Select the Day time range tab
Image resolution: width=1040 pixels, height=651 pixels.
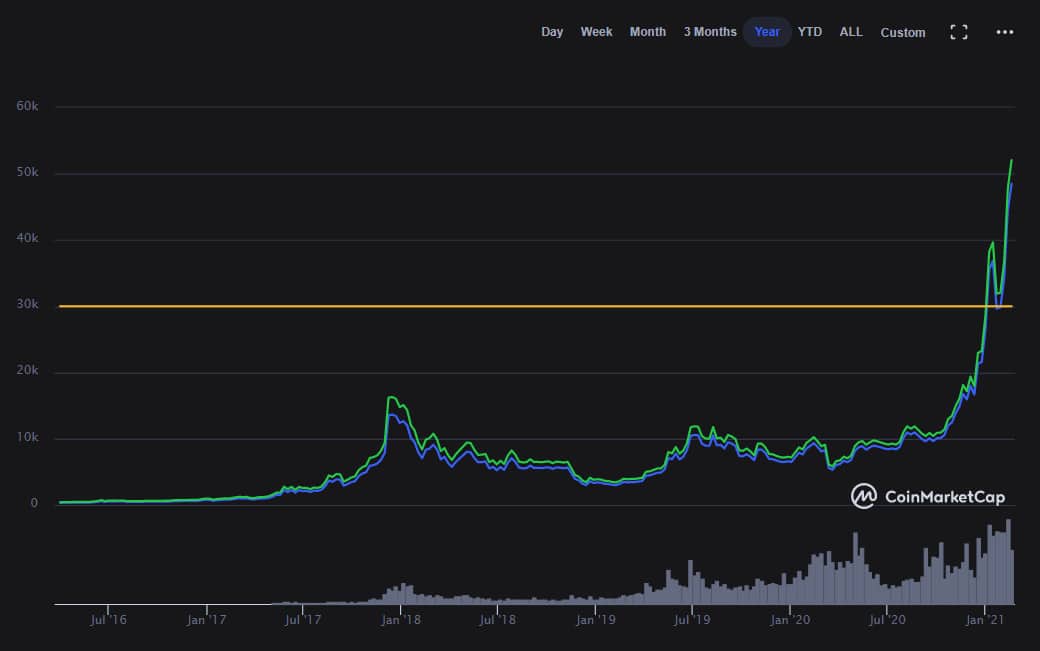[552, 32]
